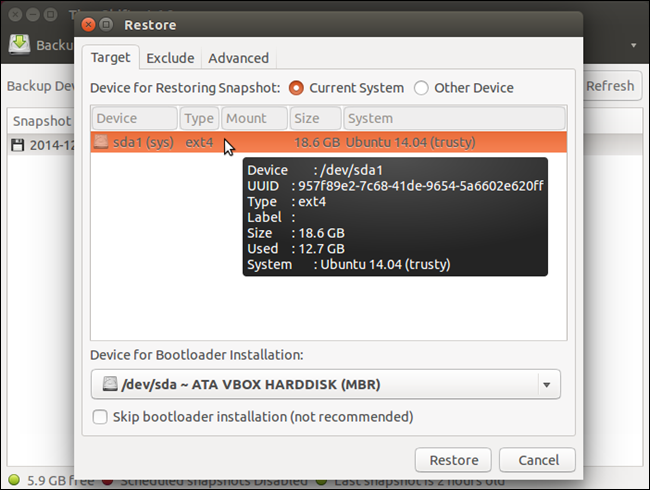Sort by the Device column header
This screenshot has height=490, width=650.
click(135, 118)
